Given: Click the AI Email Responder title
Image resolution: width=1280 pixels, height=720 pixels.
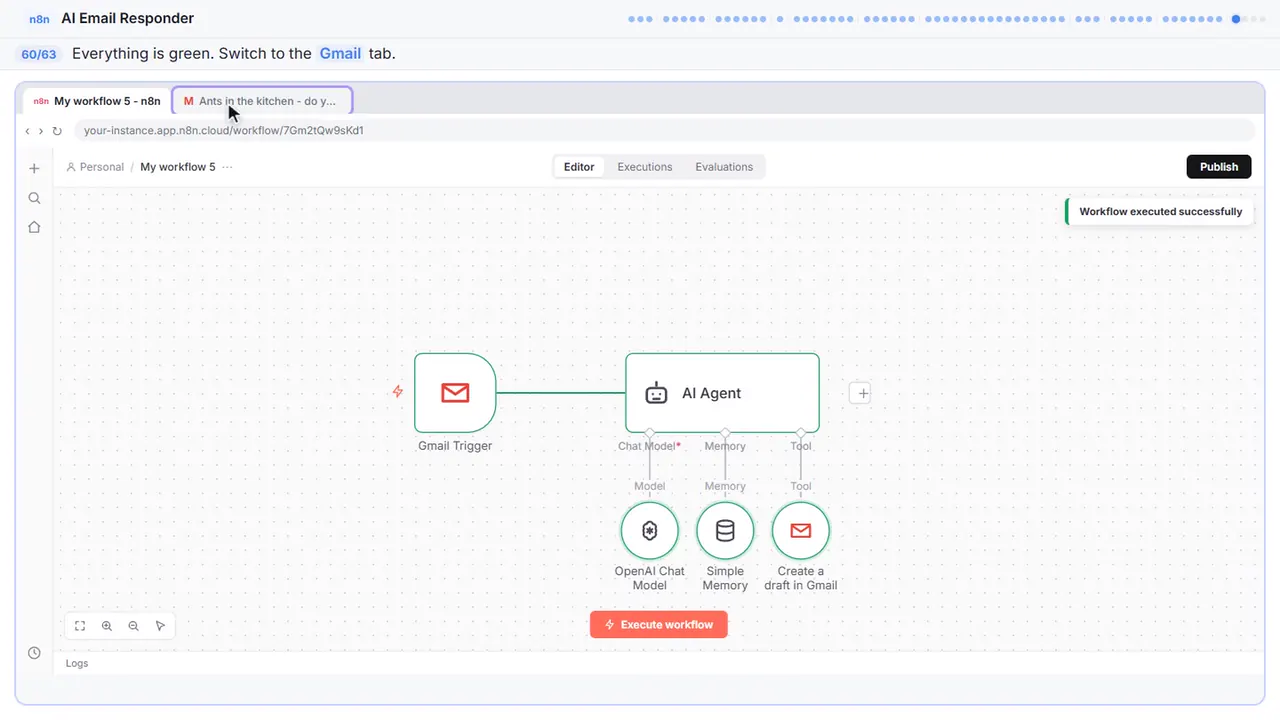Looking at the screenshot, I should point(128,18).
